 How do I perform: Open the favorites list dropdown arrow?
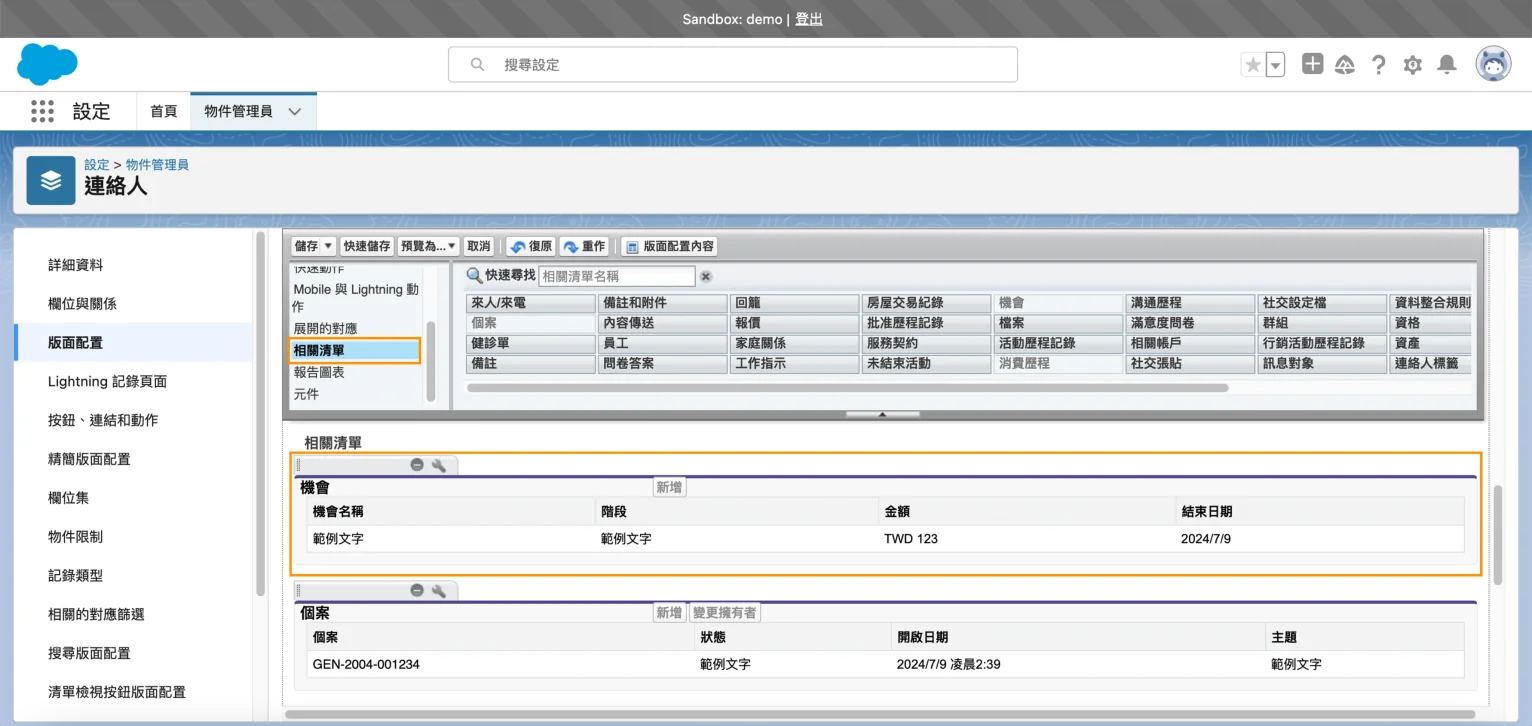pyautogui.click(x=1275, y=65)
